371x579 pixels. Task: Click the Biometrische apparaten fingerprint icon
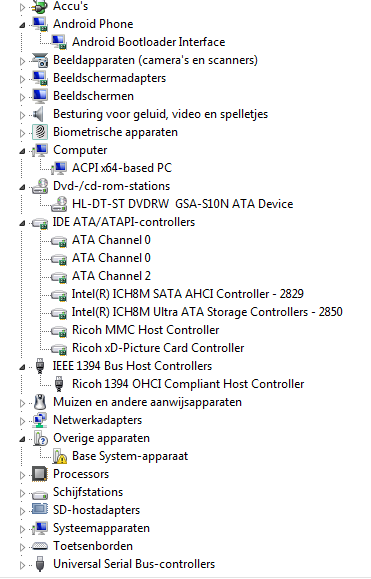tap(40, 132)
